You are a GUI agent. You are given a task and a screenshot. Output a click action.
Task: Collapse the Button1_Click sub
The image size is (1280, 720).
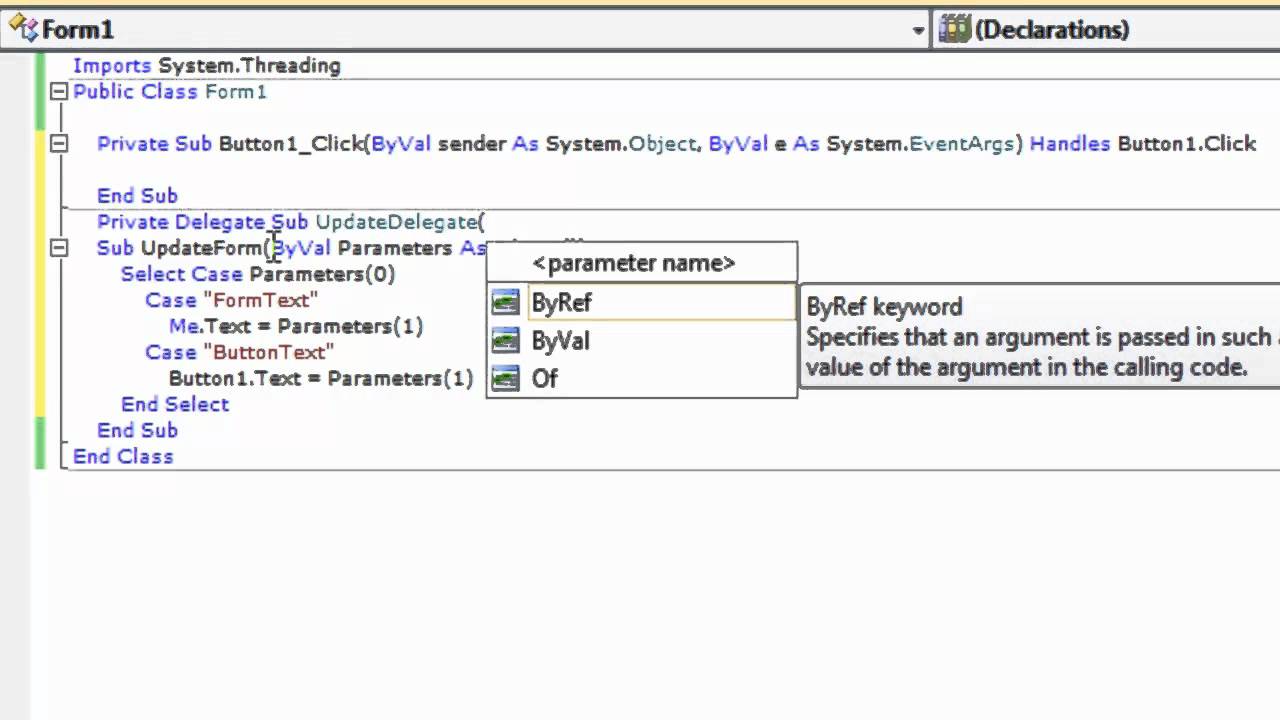coord(59,143)
